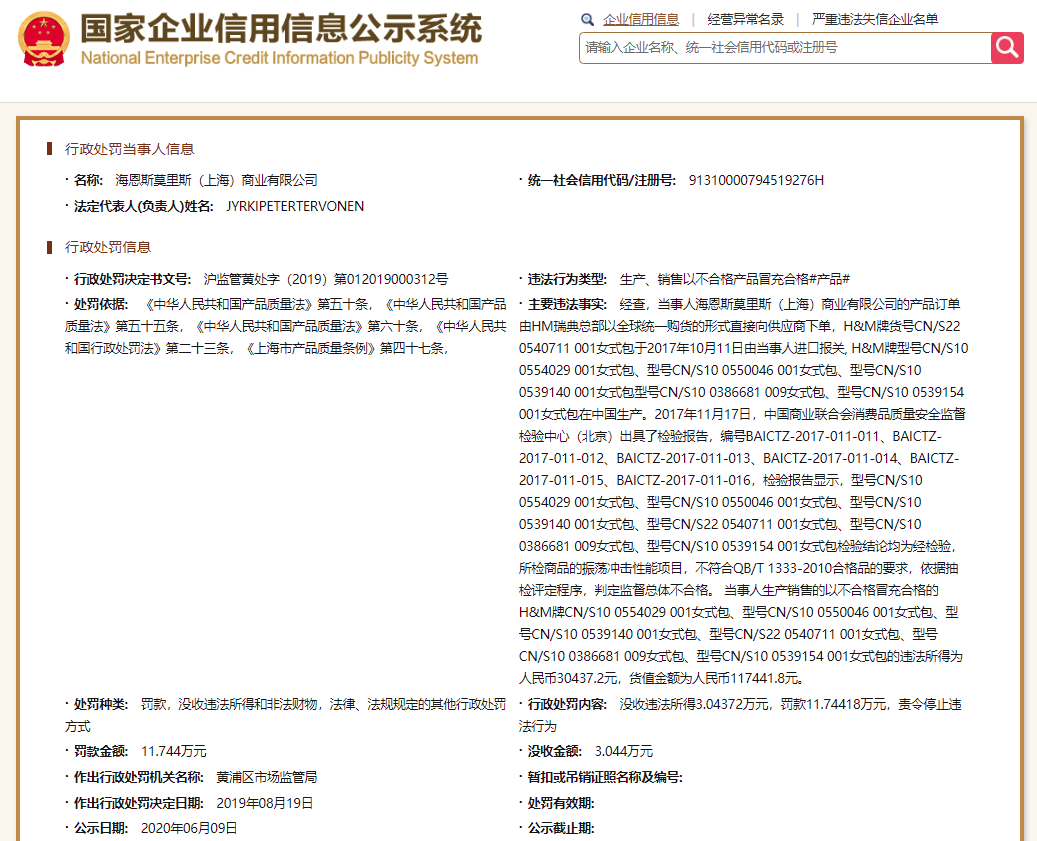1037x841 pixels.
Task: Click decision number 沪监管黄处字（2019）第012019000312号
Action: [325, 279]
